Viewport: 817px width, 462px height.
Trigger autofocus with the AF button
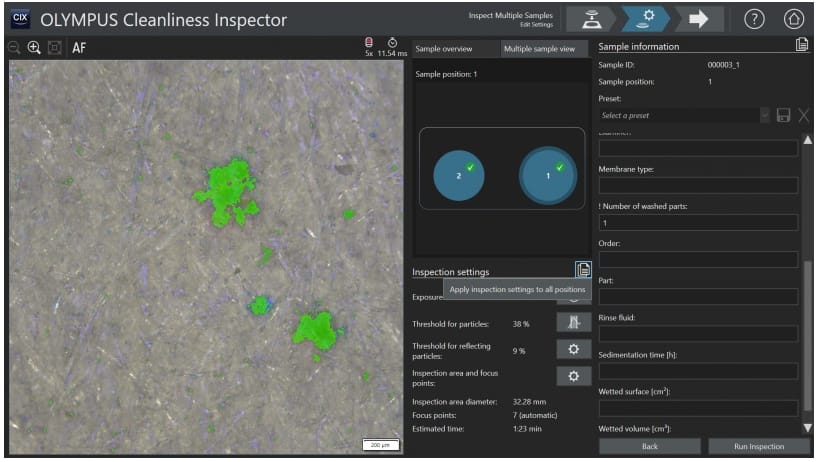[79, 47]
